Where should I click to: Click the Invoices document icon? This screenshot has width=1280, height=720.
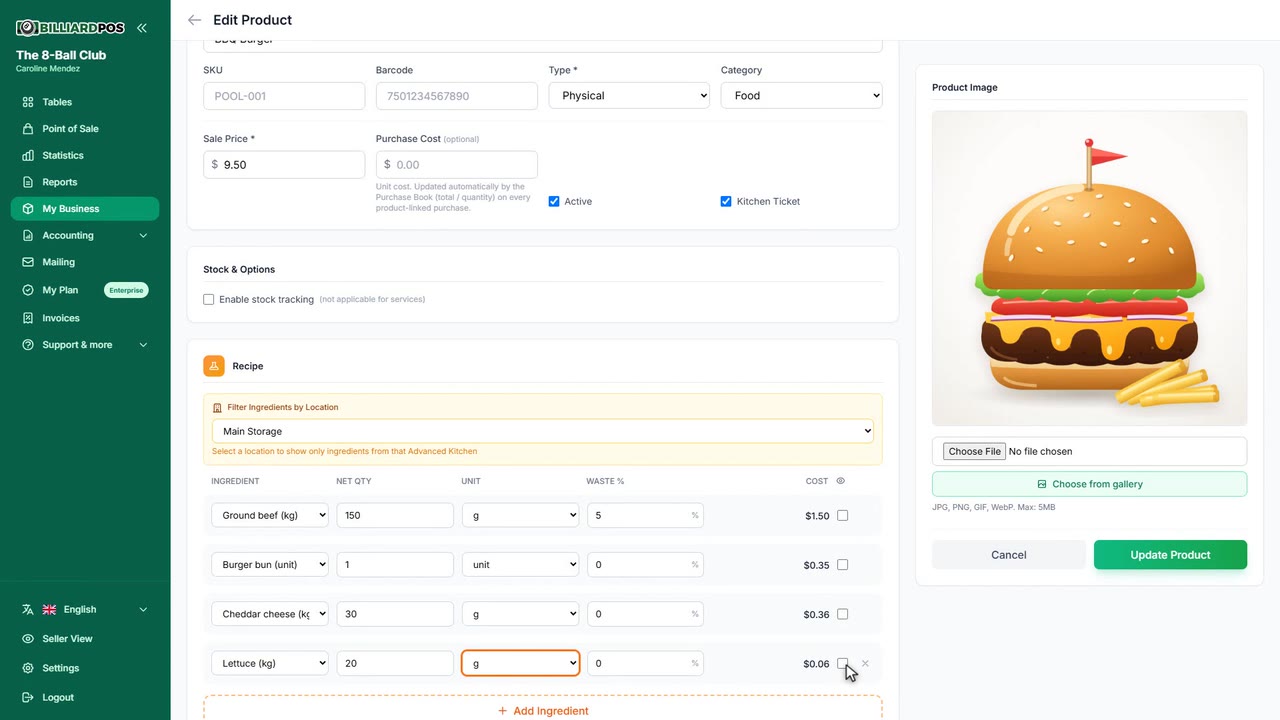(x=28, y=318)
